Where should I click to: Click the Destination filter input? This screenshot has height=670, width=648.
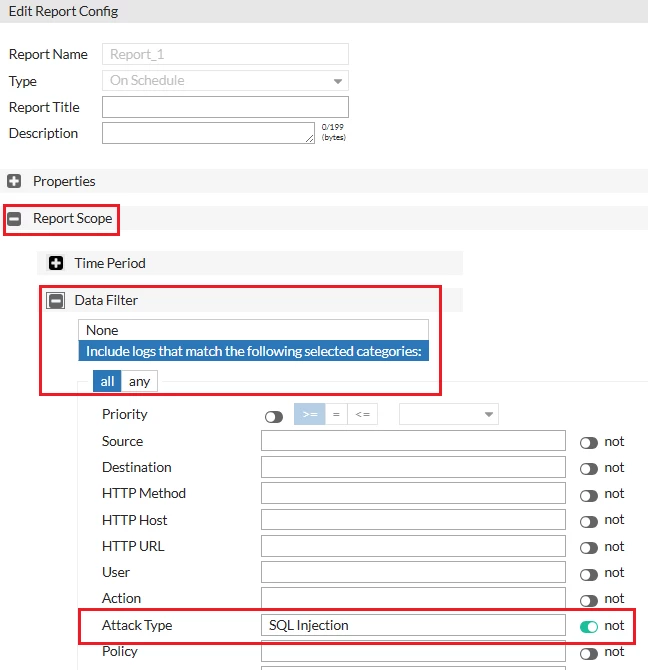pyautogui.click(x=413, y=467)
